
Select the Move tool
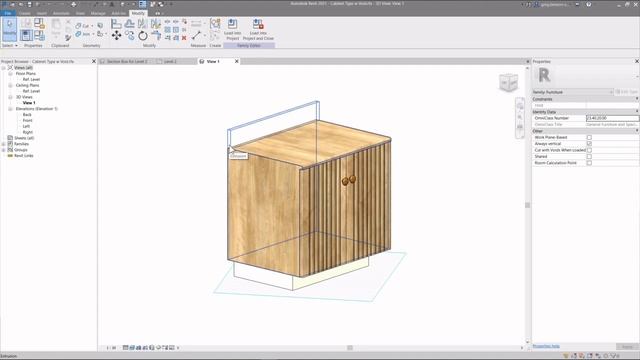pyautogui.click(x=116, y=36)
